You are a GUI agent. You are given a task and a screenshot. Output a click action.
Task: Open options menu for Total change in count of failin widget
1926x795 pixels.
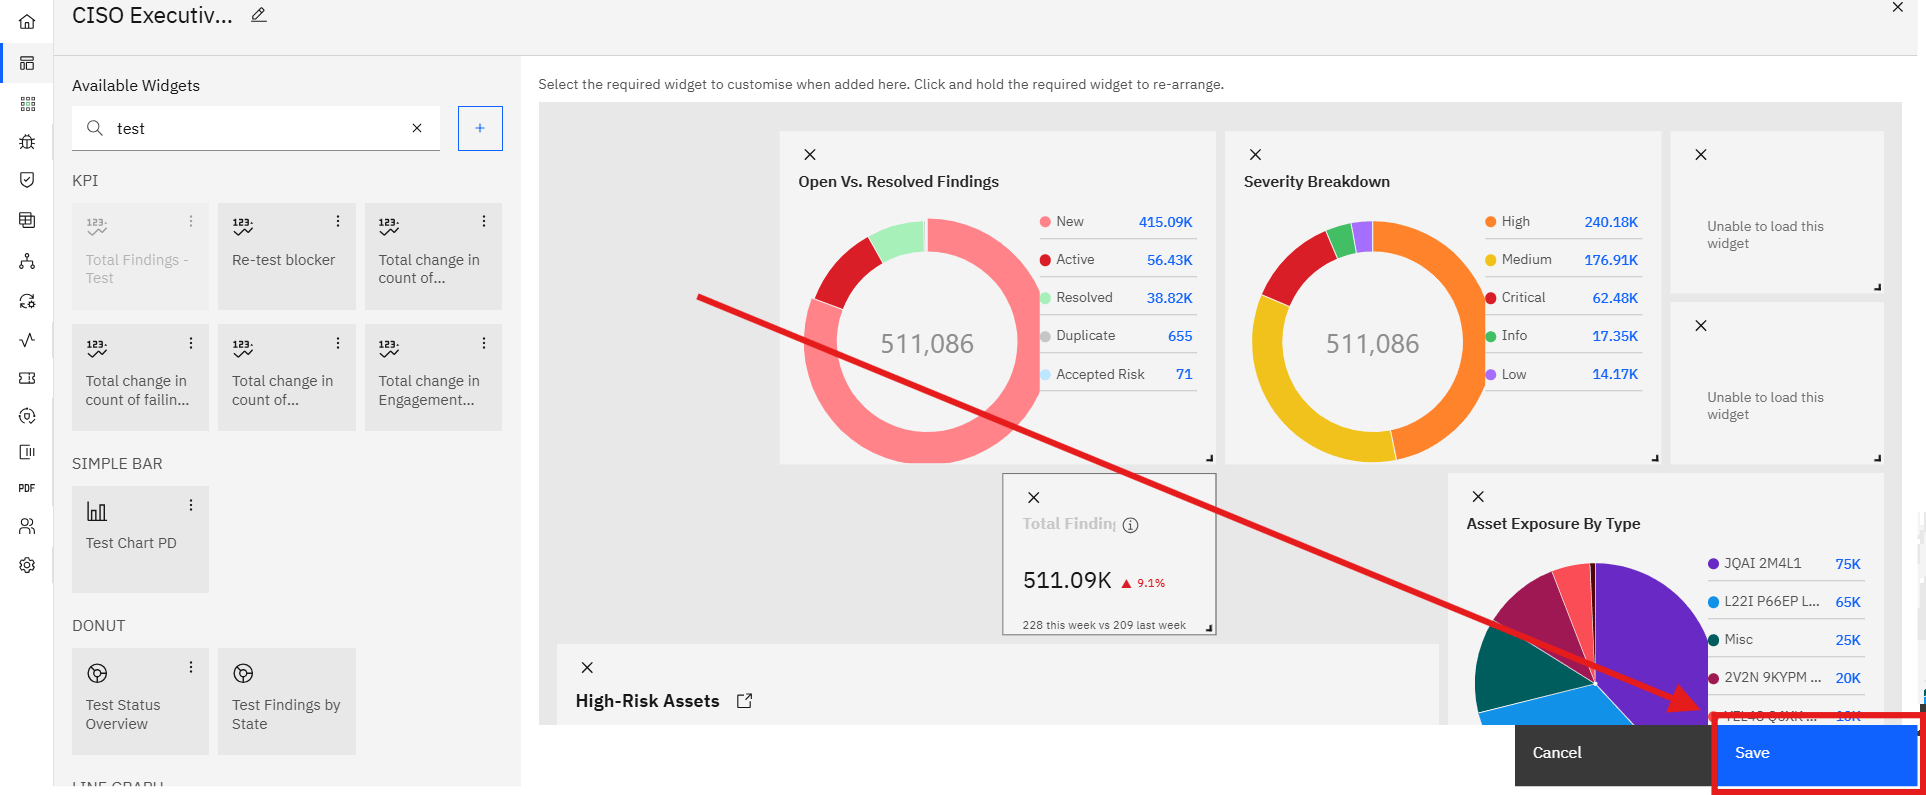tap(191, 343)
